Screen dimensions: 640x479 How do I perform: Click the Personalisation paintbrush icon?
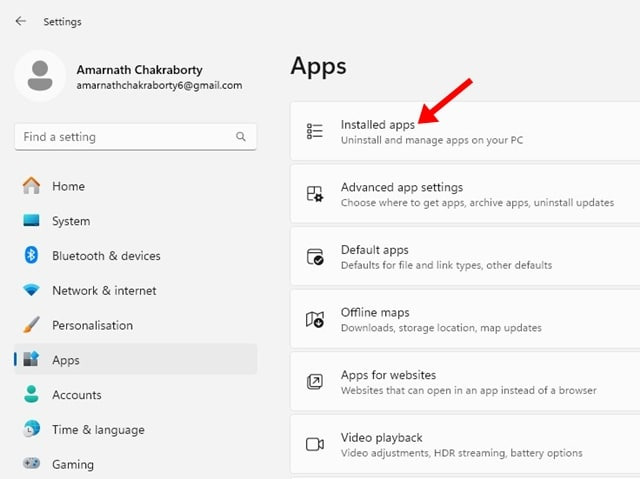[31, 325]
